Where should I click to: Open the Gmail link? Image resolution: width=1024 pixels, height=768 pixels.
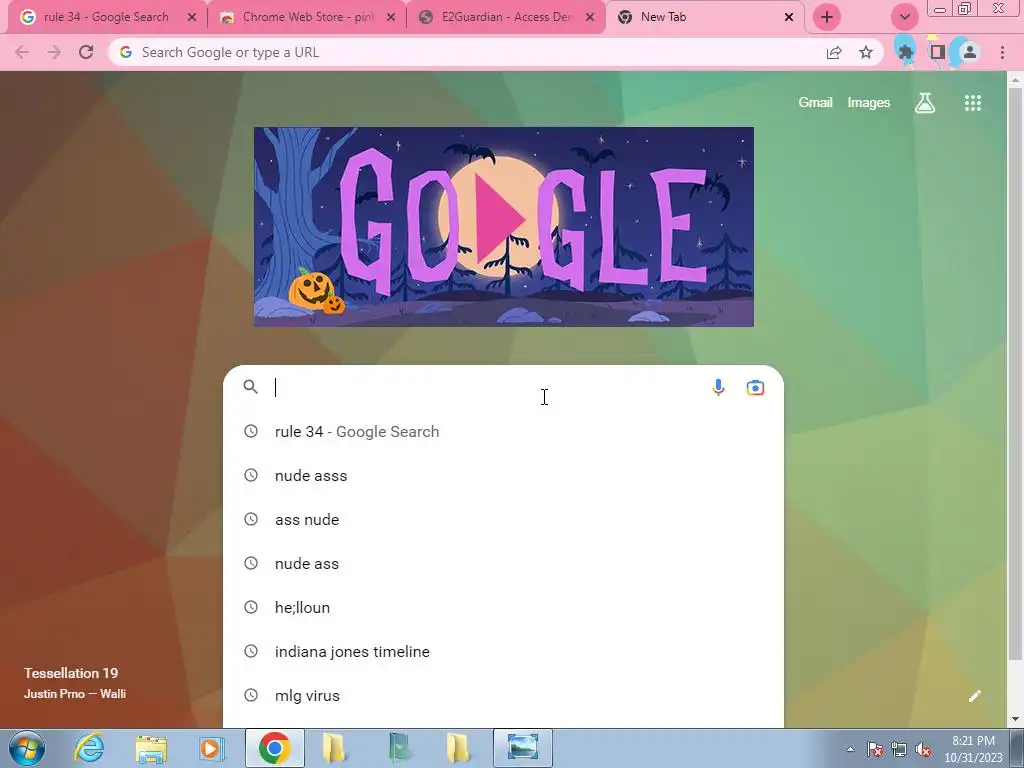815,103
